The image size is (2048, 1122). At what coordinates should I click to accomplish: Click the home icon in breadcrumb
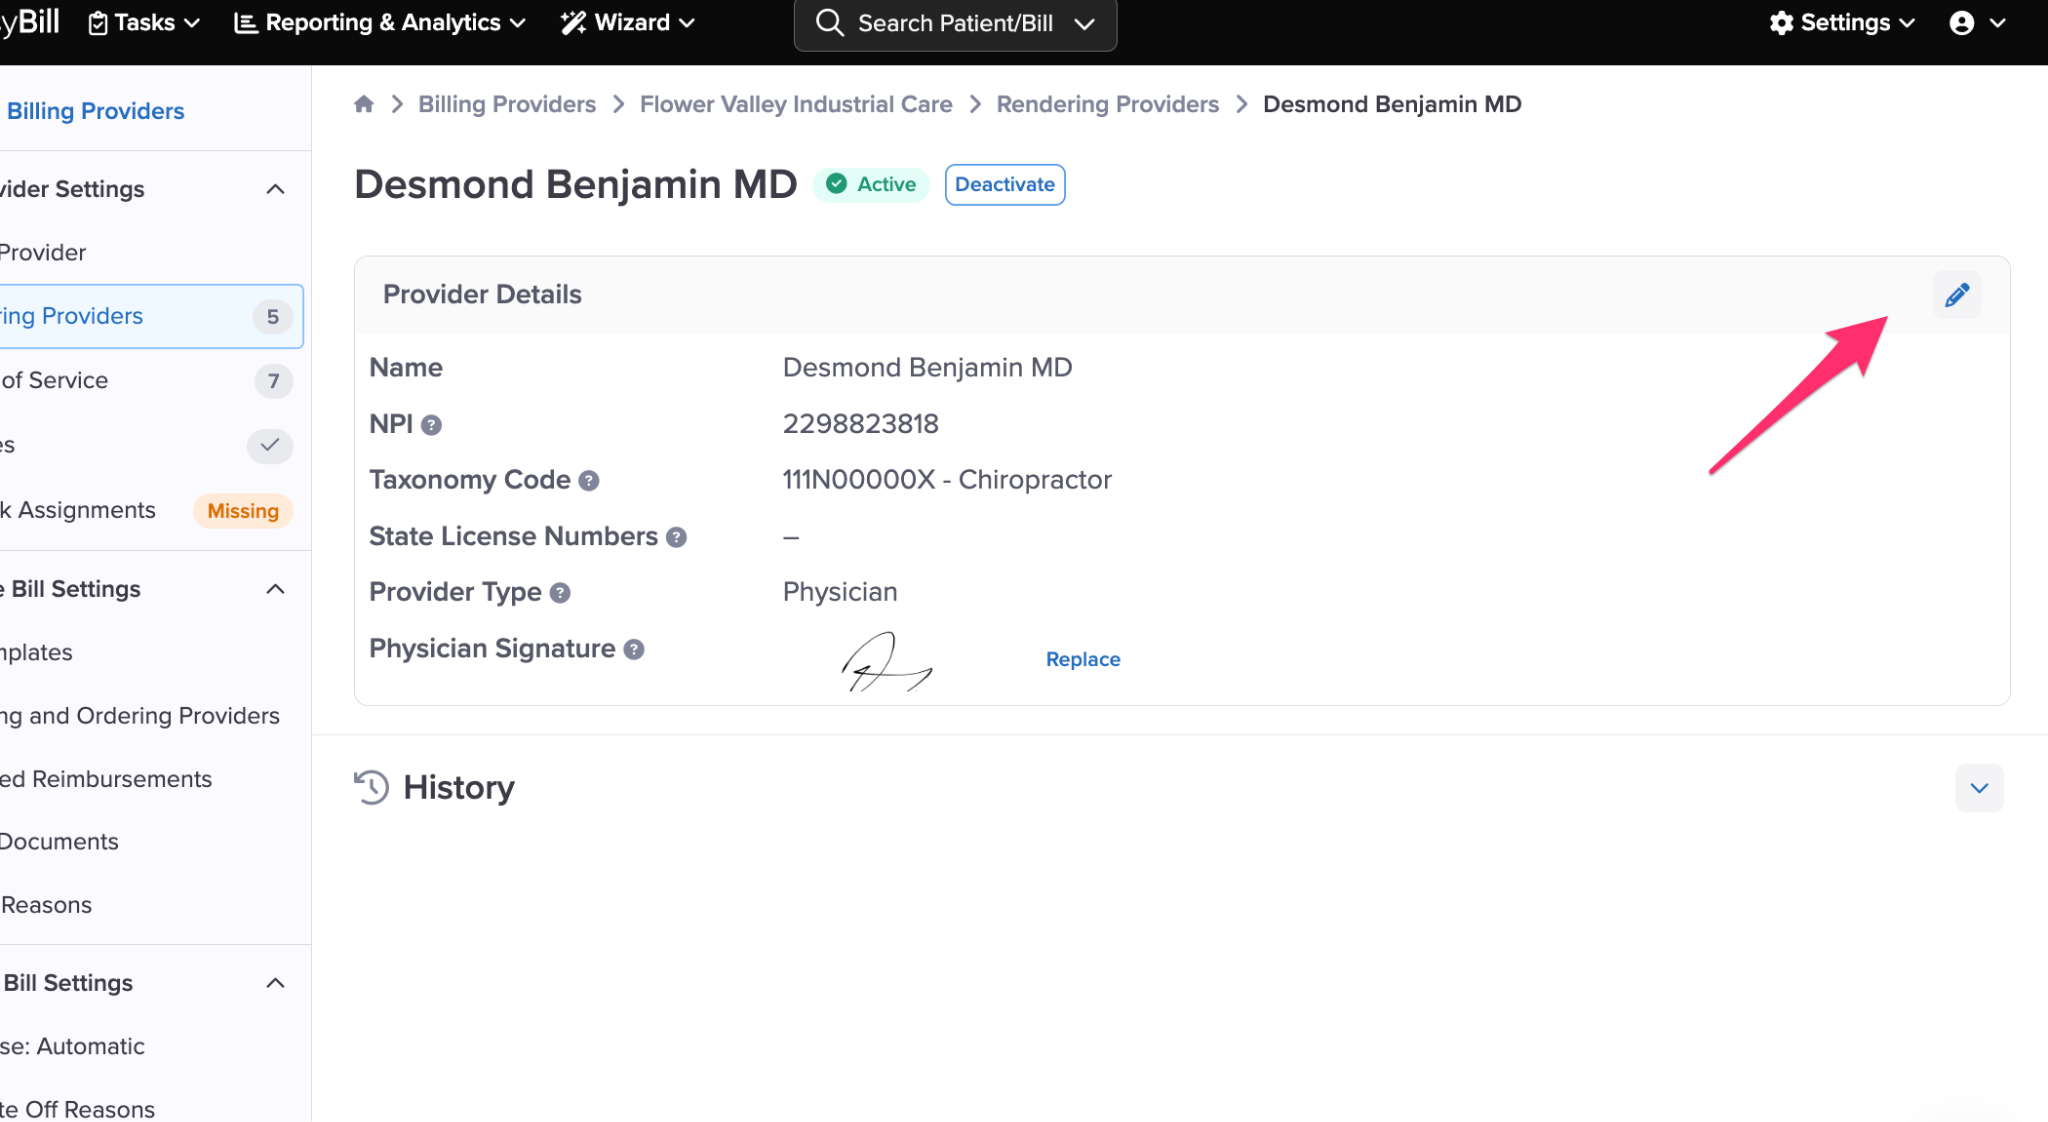[x=364, y=104]
